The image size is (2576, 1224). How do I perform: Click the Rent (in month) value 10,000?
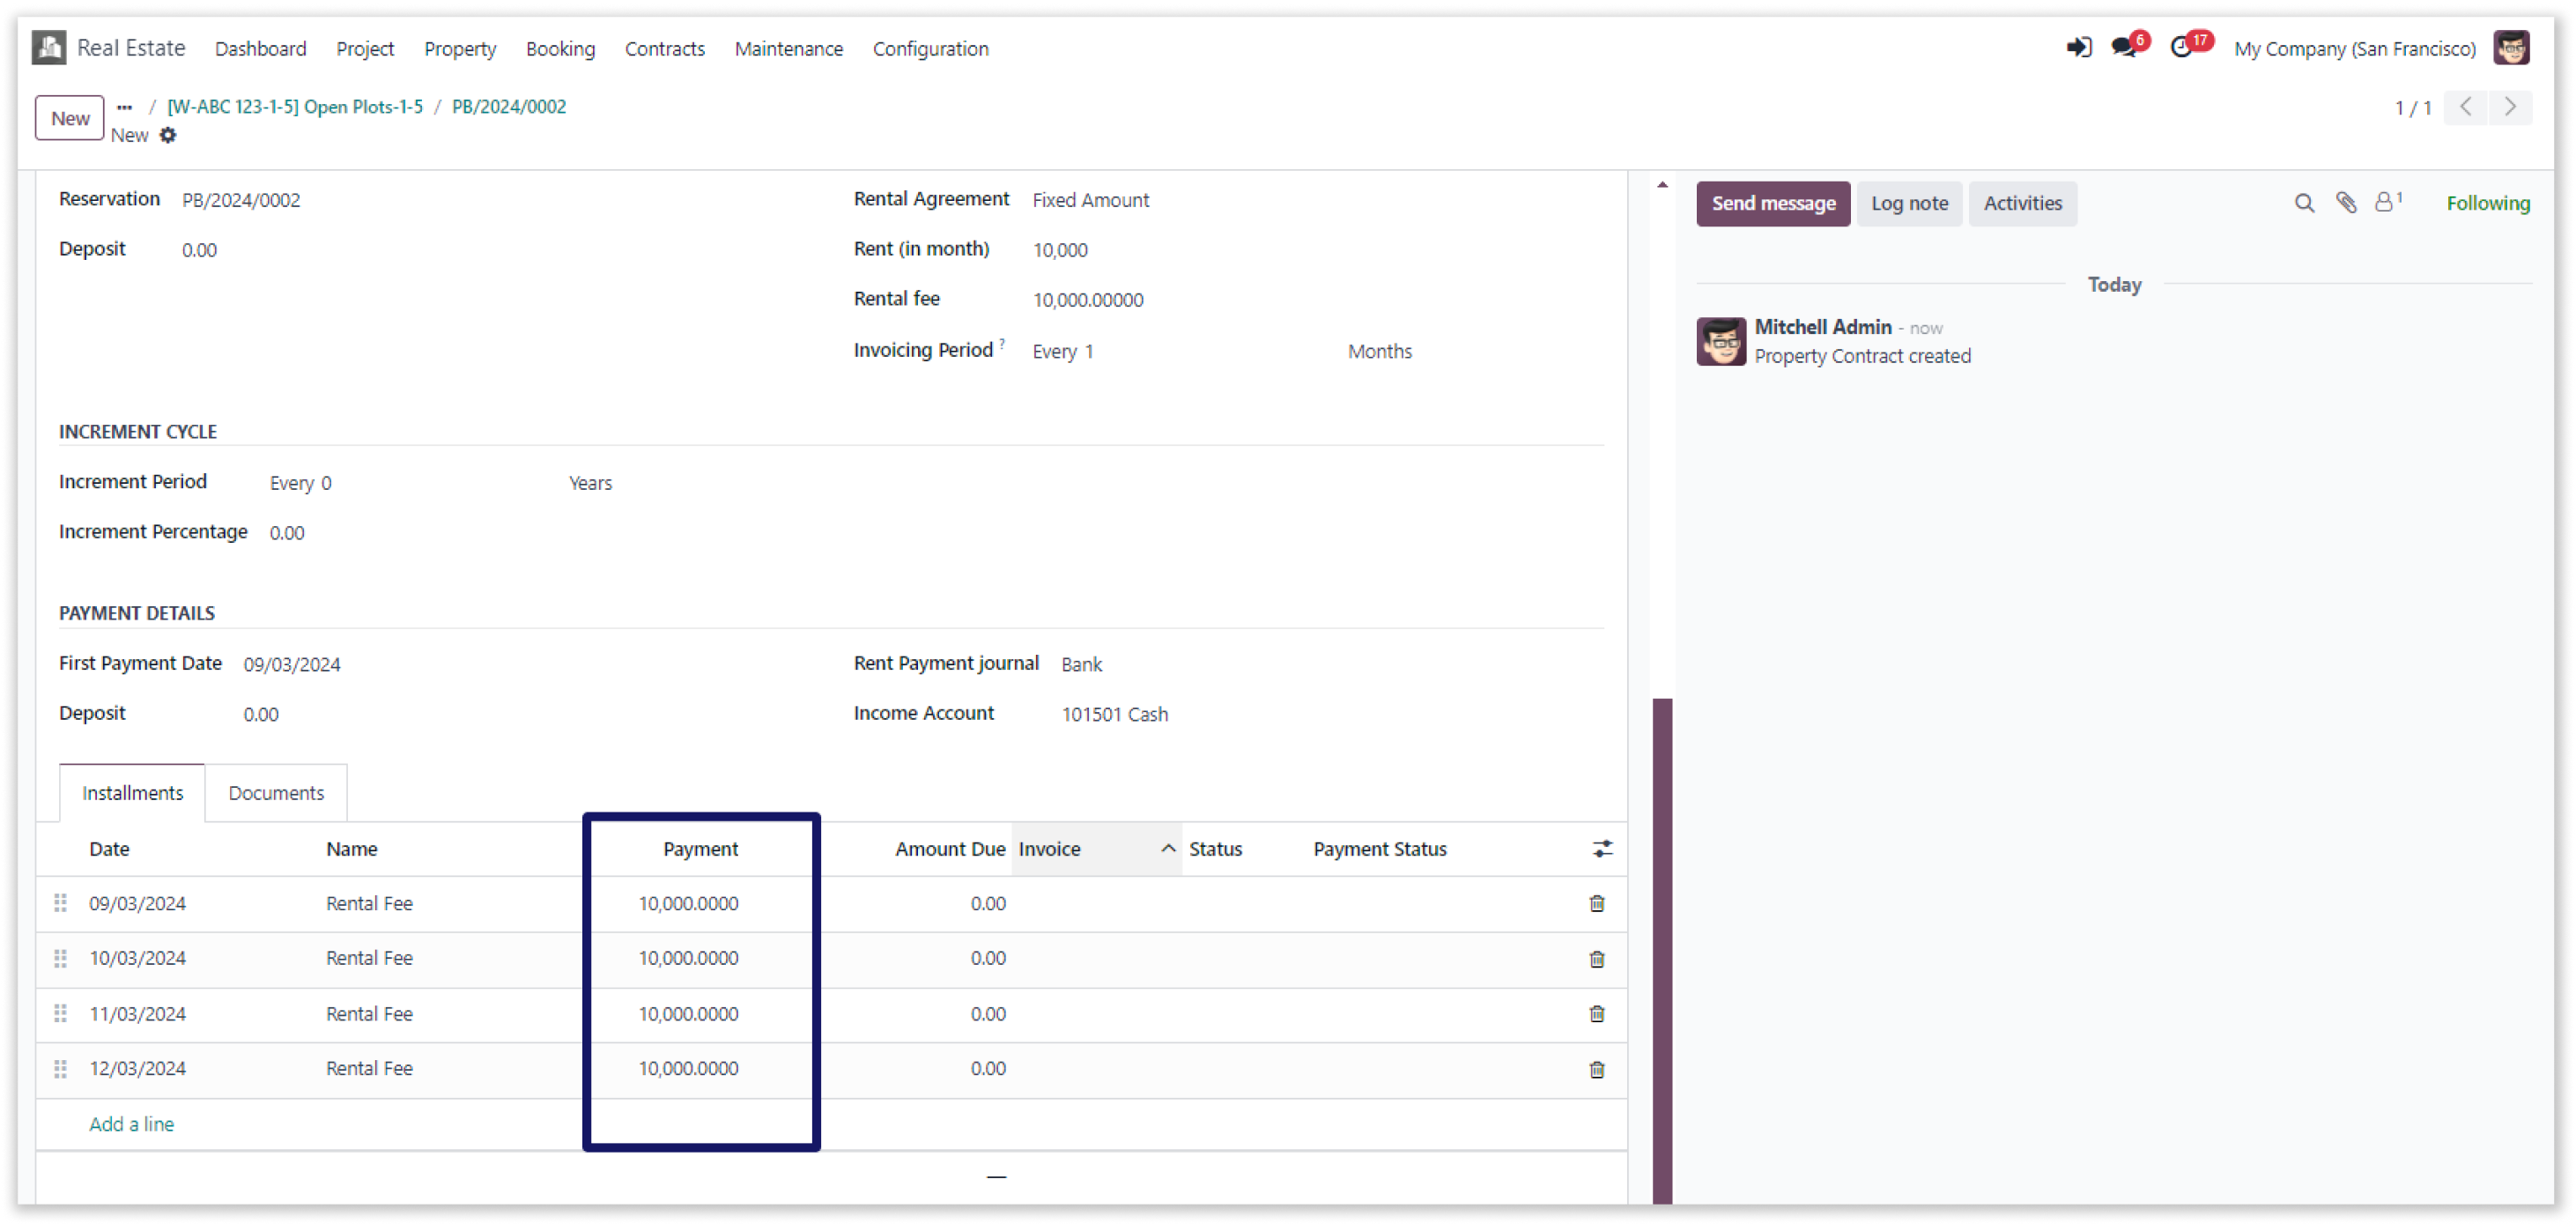[1060, 250]
